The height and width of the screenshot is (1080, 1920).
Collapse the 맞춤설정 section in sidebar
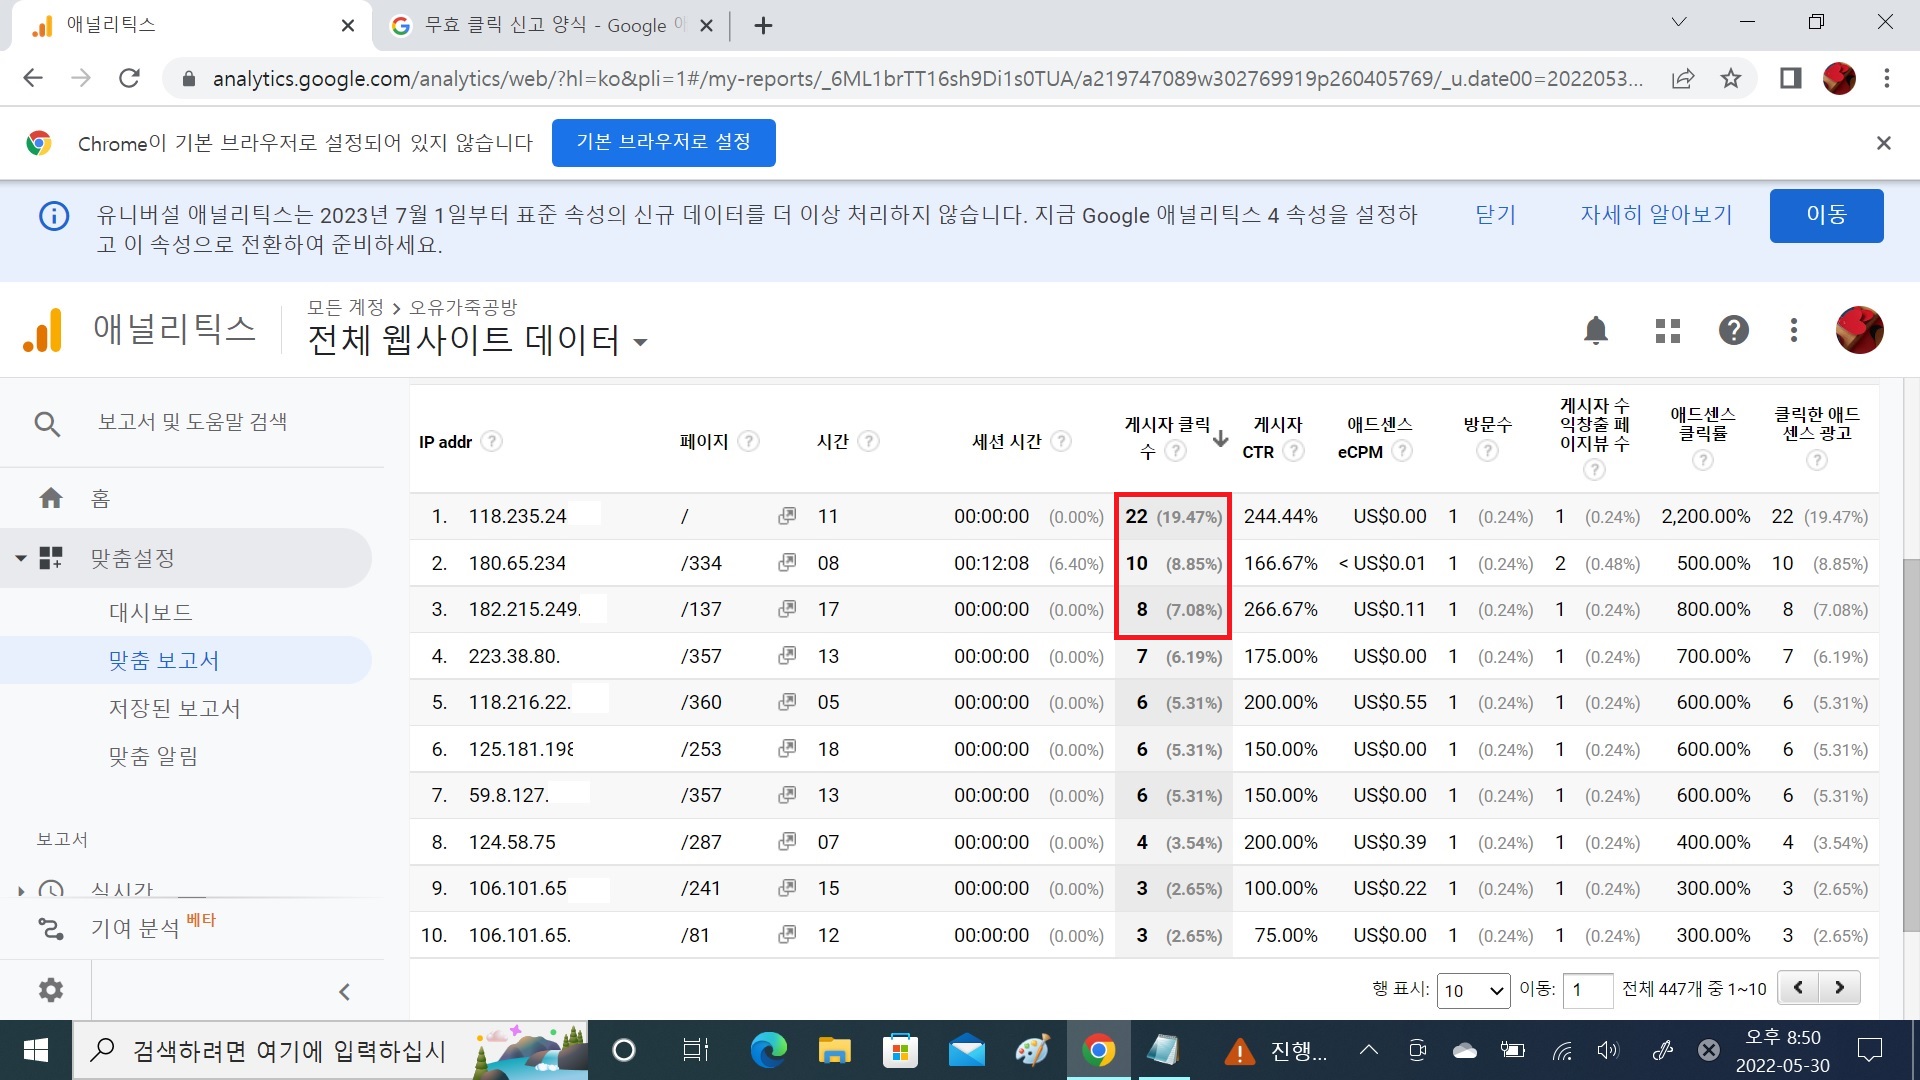(x=21, y=558)
